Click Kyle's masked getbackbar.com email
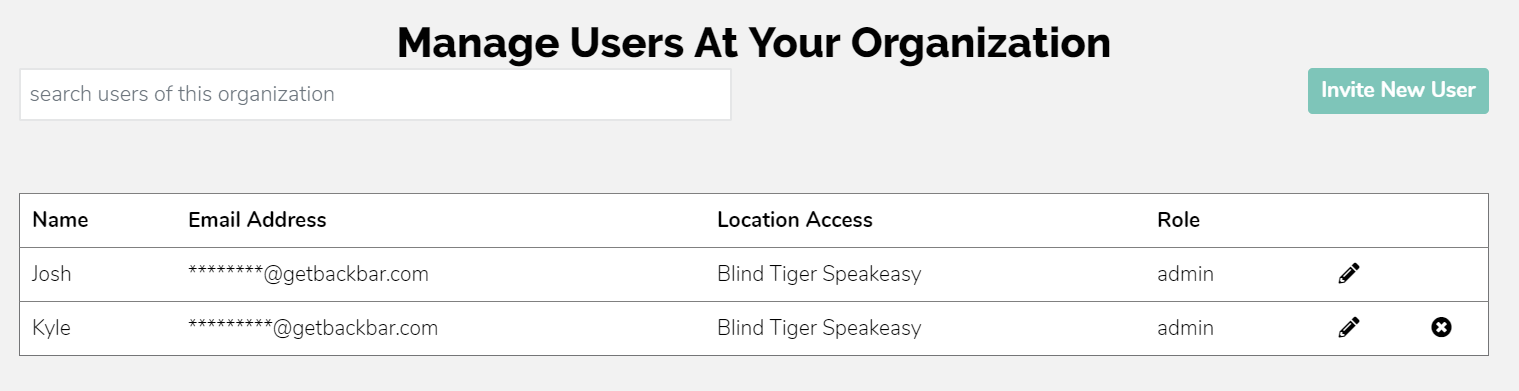Screen dimensions: 1519x391 (x=313, y=327)
